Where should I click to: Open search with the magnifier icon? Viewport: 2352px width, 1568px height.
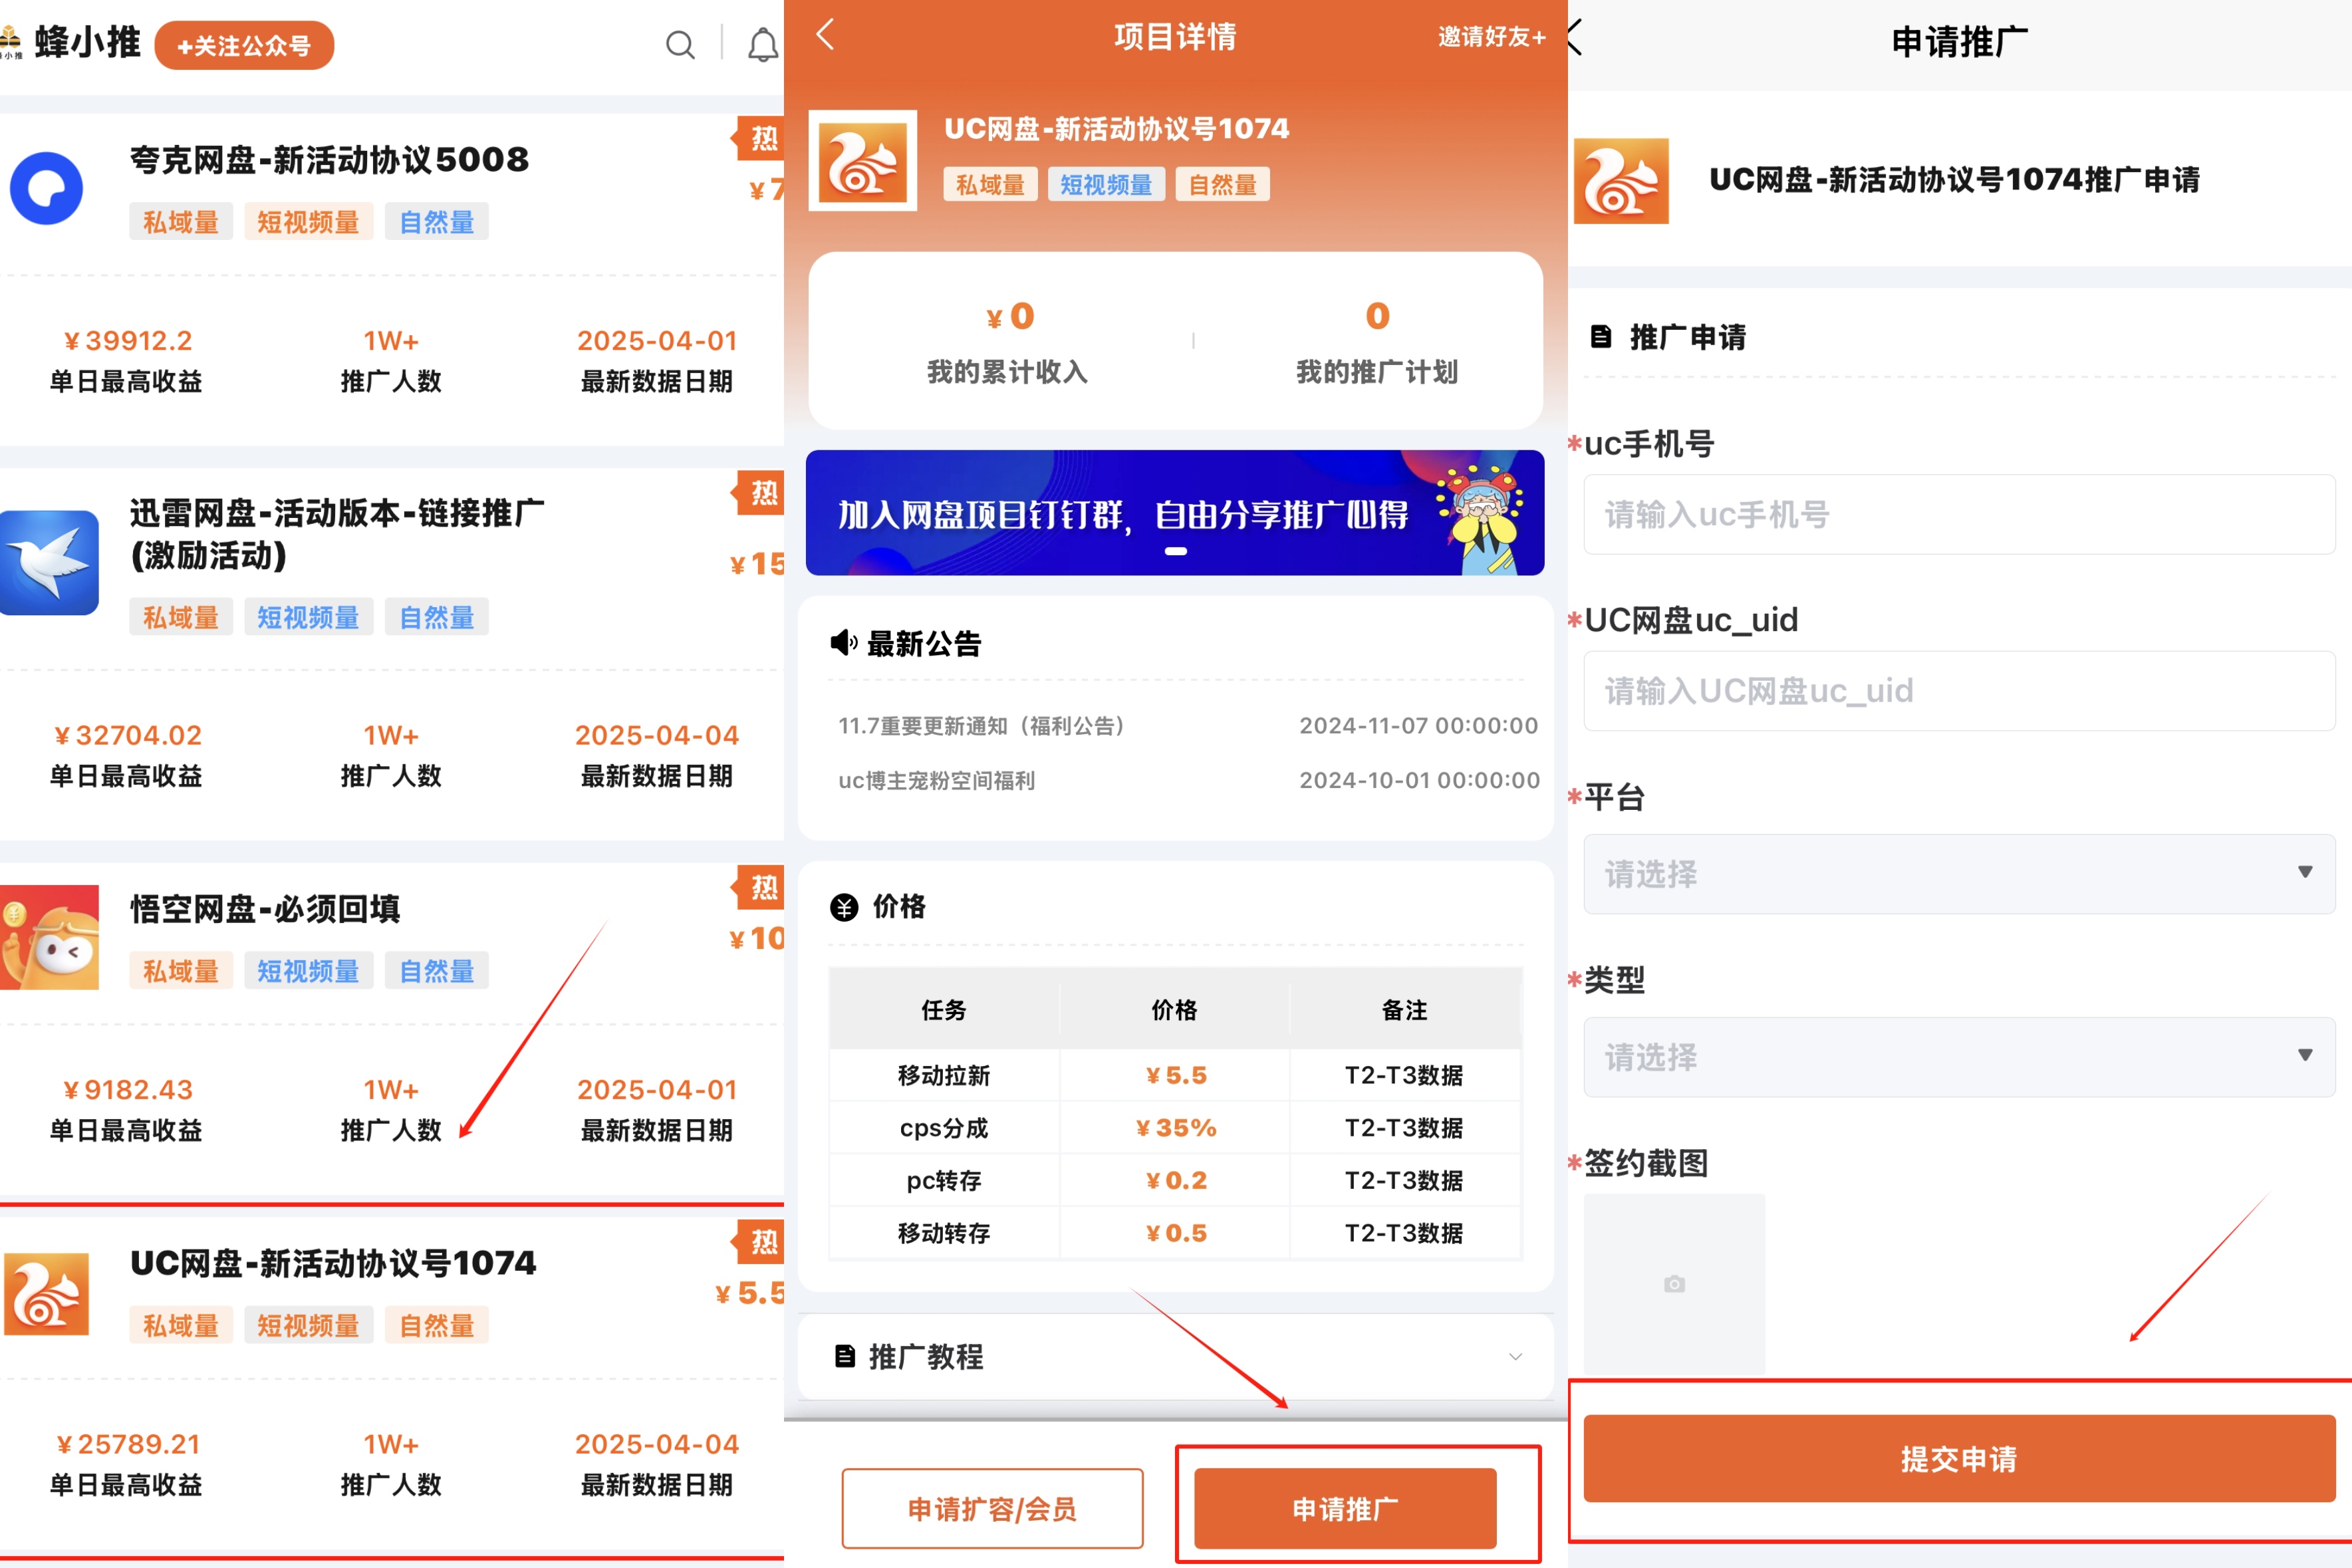[x=680, y=45]
